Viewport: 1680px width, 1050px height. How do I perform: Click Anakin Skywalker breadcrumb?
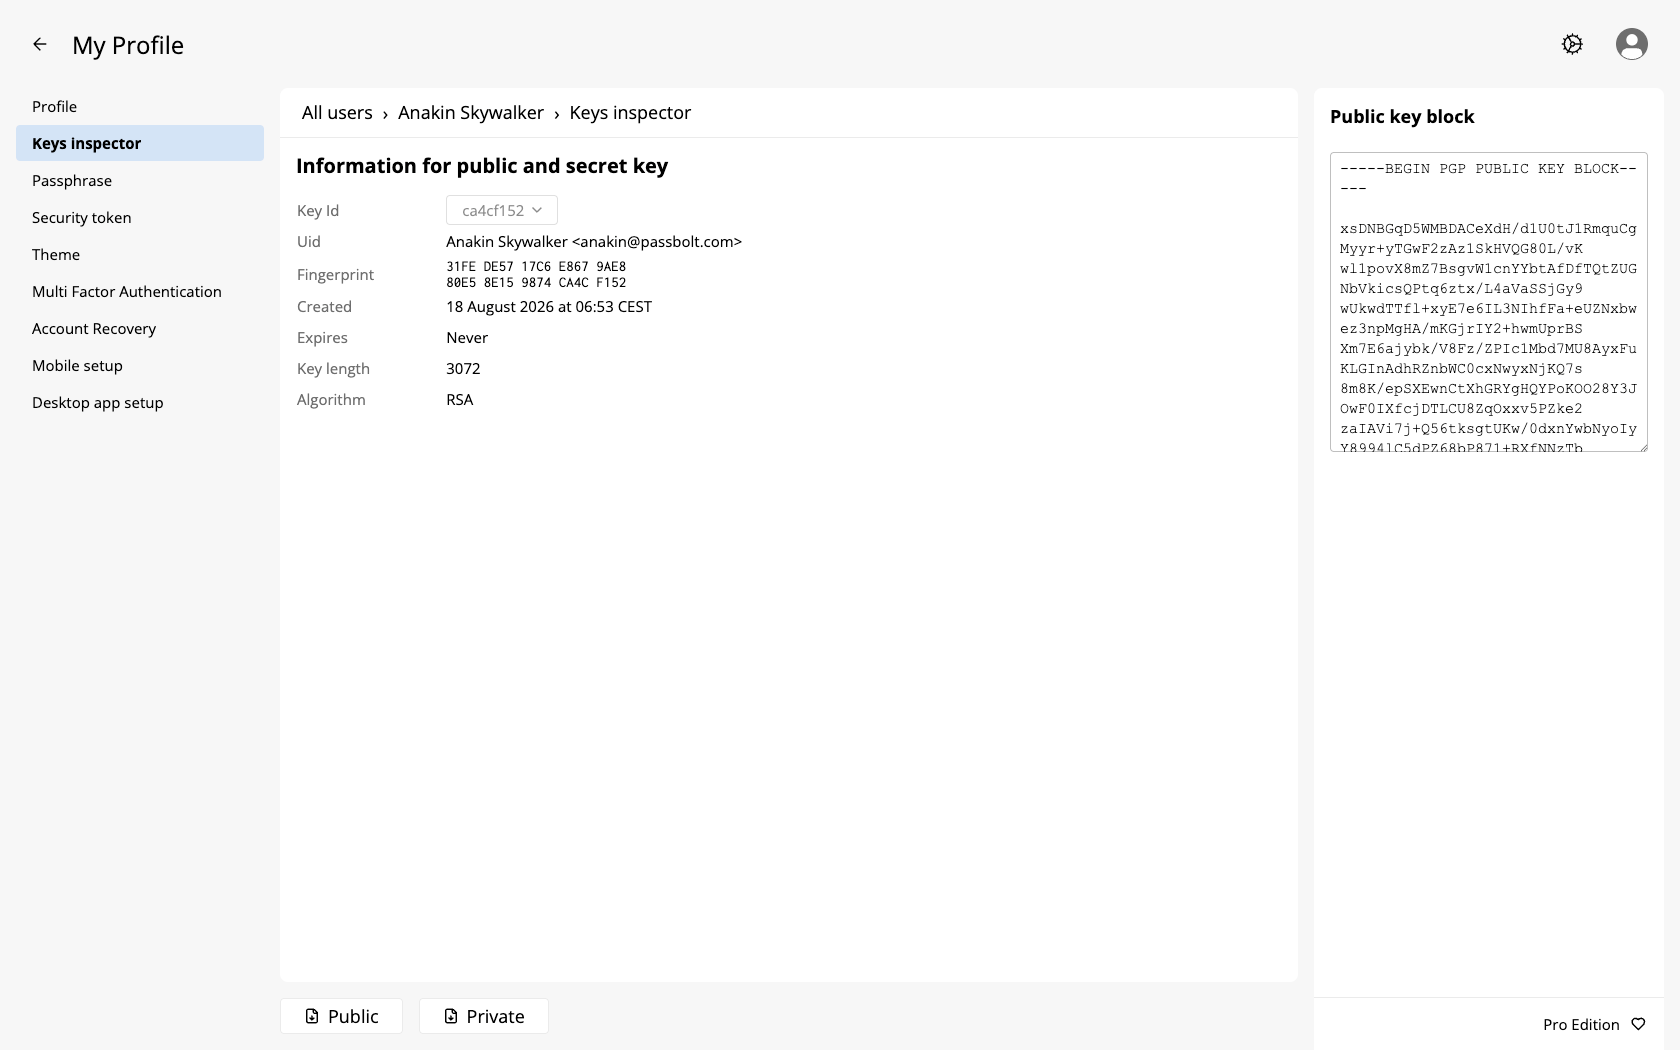(471, 113)
